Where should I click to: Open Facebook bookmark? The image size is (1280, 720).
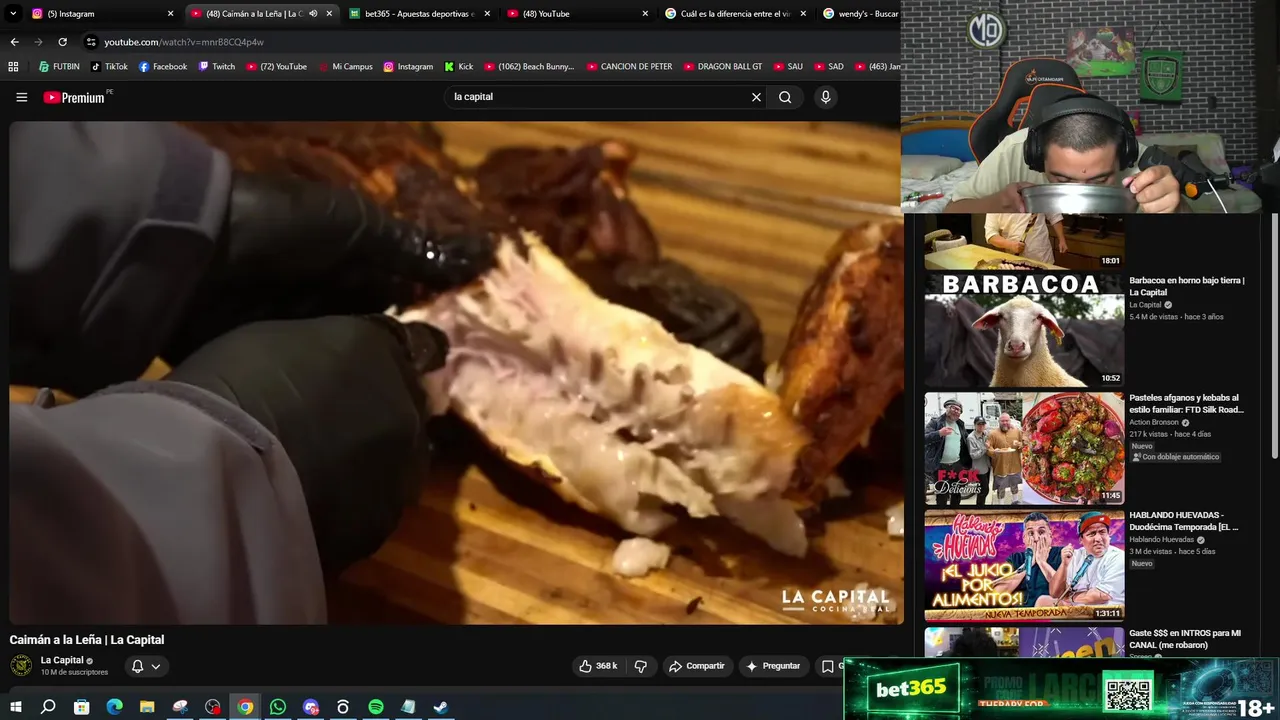coord(163,67)
